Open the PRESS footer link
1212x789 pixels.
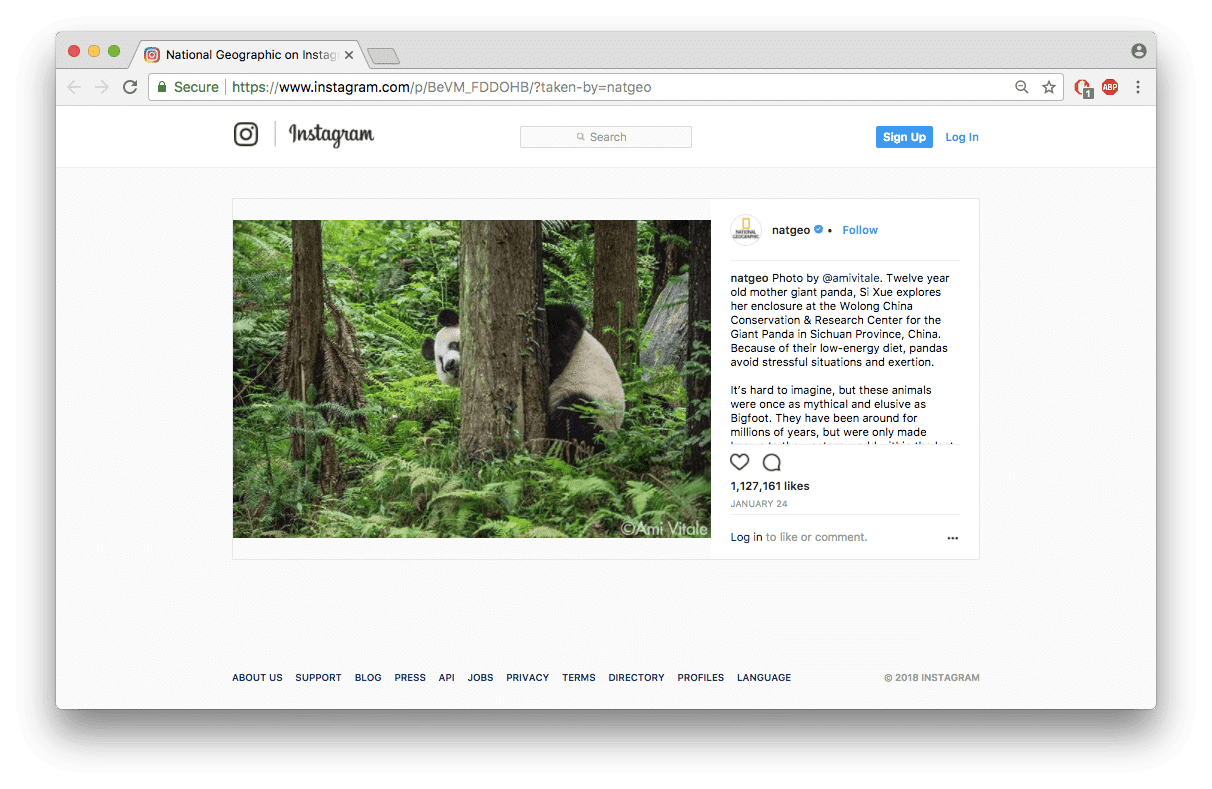tap(410, 678)
